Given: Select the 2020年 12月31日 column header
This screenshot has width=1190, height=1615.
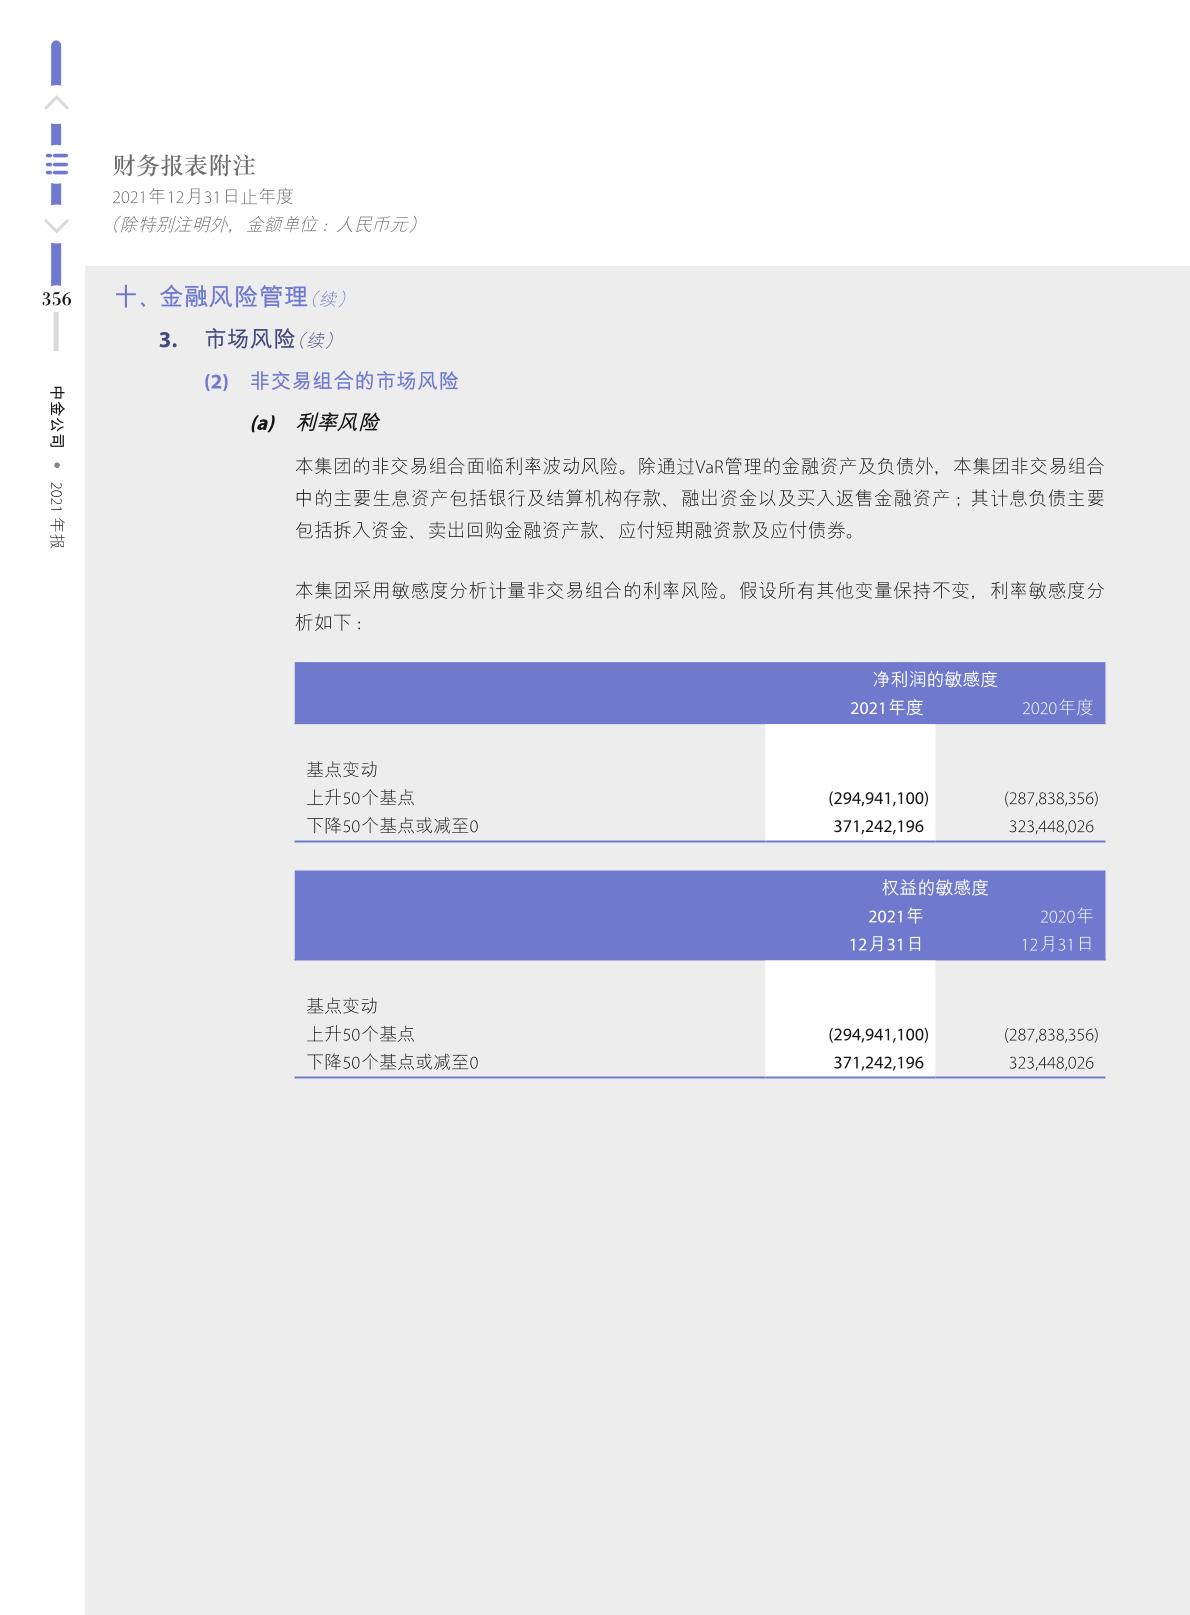Looking at the screenshot, I should 1056,930.
